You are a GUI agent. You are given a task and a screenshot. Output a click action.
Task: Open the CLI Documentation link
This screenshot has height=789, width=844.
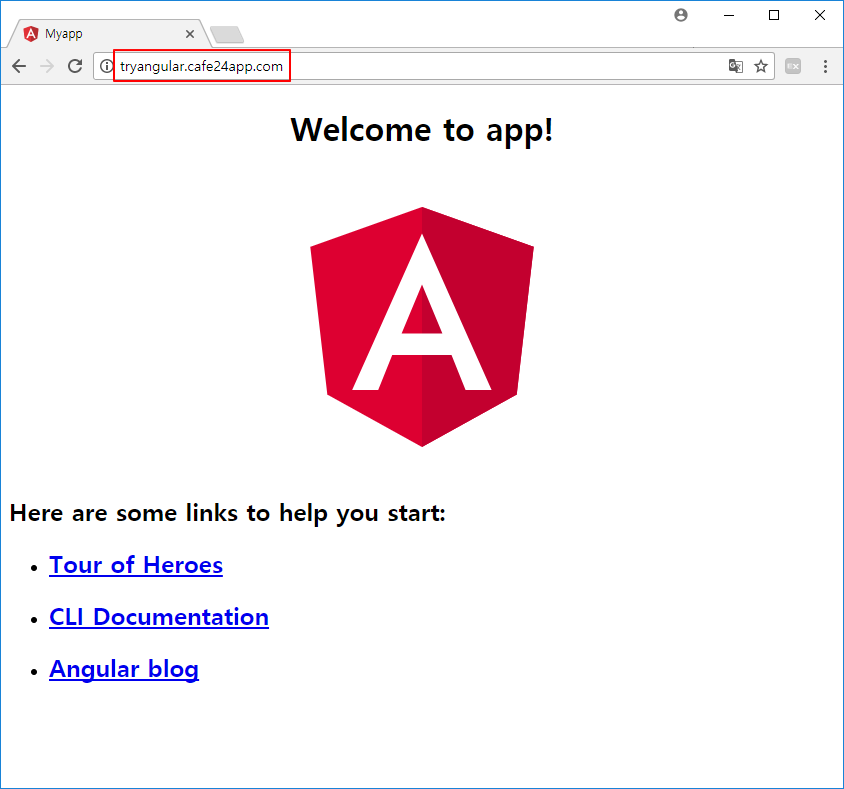coord(159,617)
